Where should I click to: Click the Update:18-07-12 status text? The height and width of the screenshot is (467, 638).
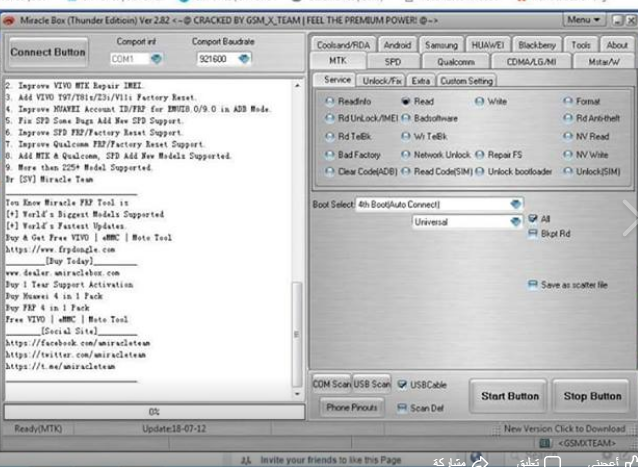174,428
